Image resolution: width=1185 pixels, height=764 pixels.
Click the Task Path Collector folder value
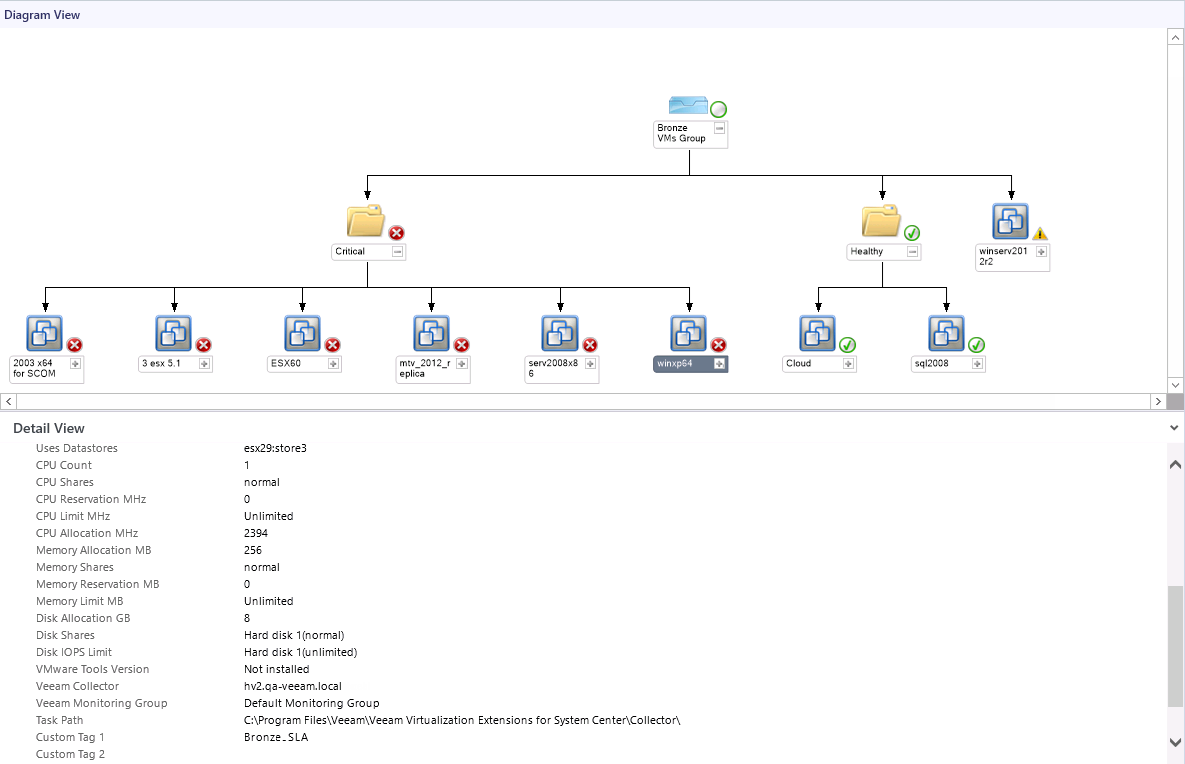pos(462,720)
